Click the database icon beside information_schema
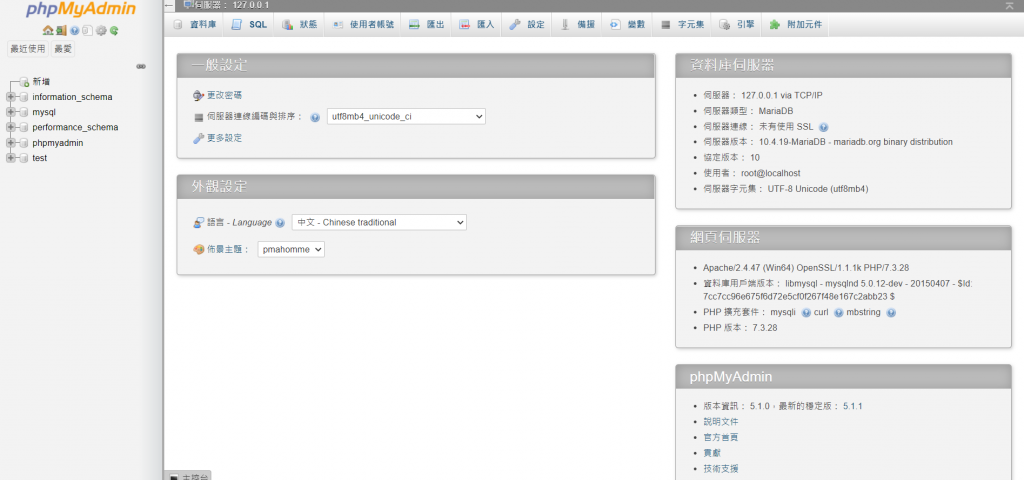1024x480 pixels. click(24, 97)
